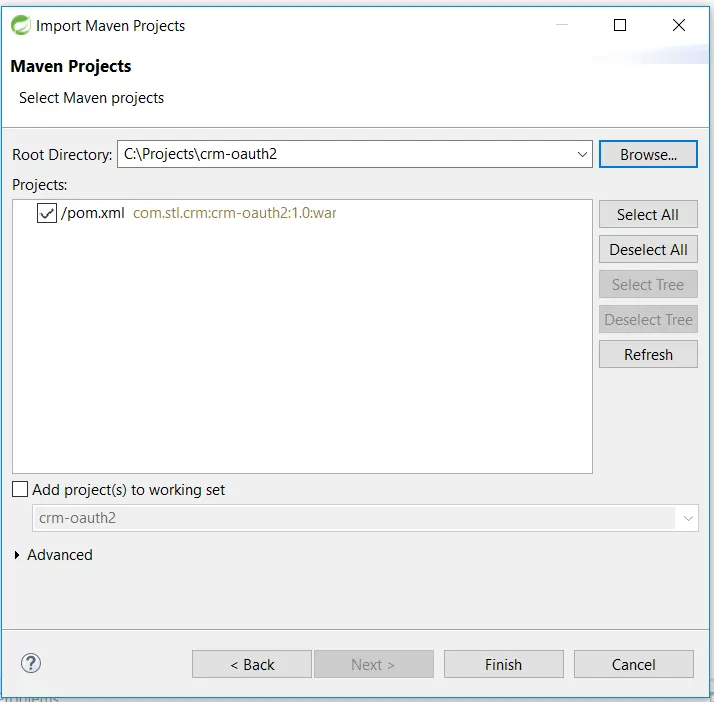Image resolution: width=714 pixels, height=702 pixels.
Task: Open the working set crm-oauth2 dropdown
Action: 688,518
